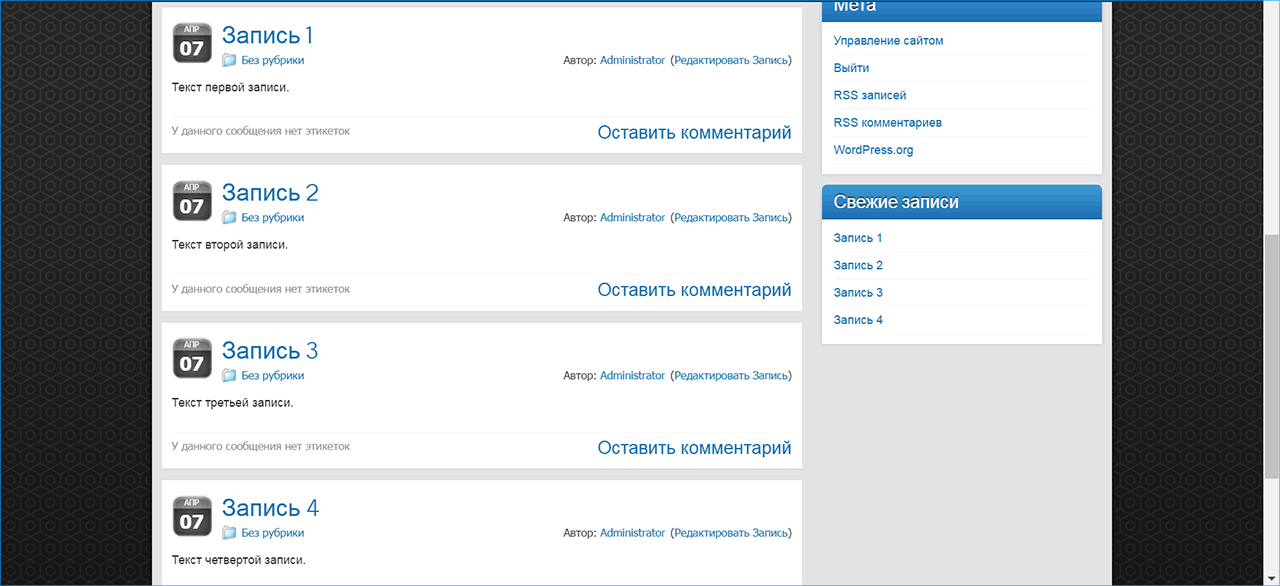The width and height of the screenshot is (1280, 586).
Task: Click Редактировать Запись for Запись 3
Action: (x=731, y=376)
